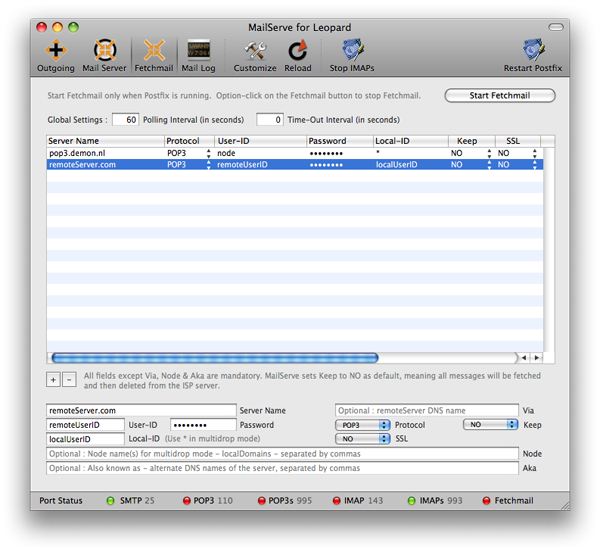Click the Polling Interval input field
This screenshot has height=552, width=600.
click(125, 119)
